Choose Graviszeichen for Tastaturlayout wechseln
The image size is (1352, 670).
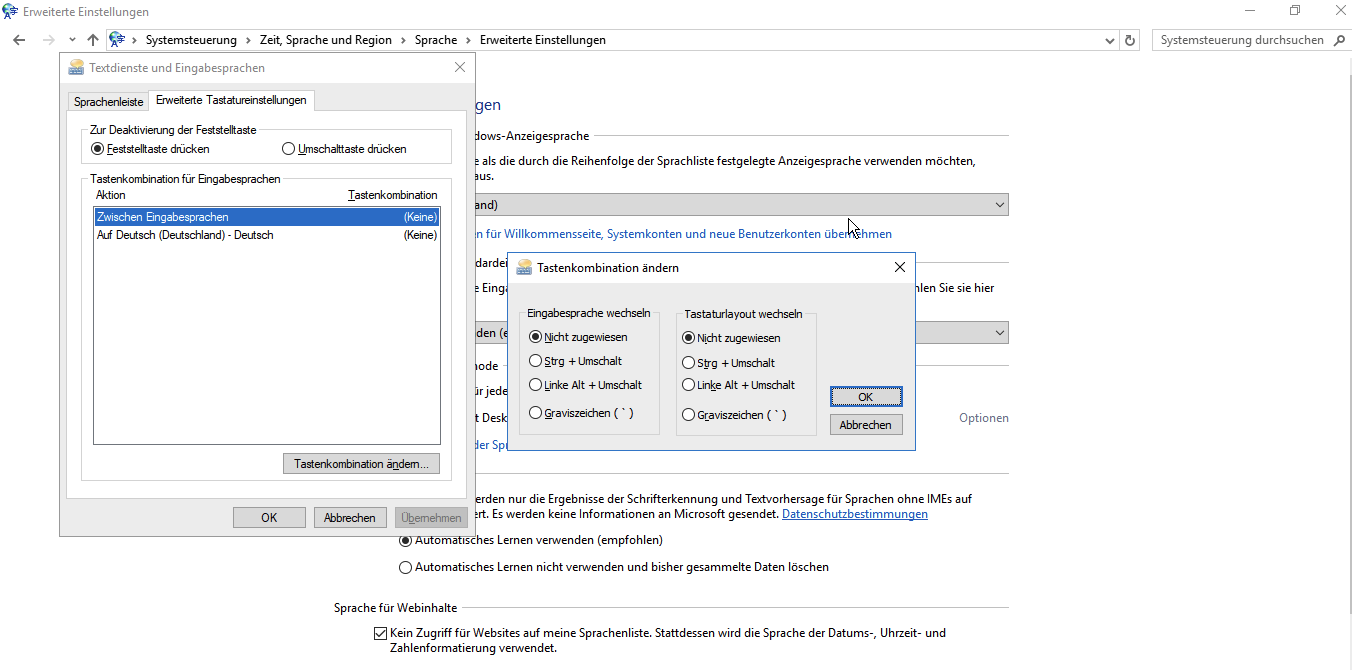[734, 415]
